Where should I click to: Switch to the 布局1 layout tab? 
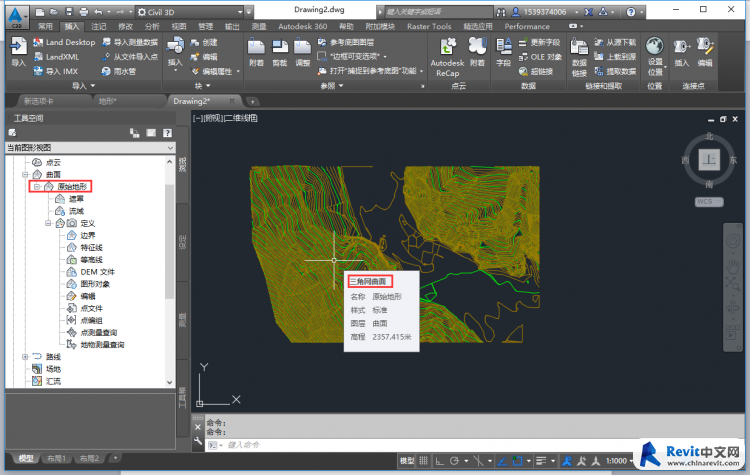point(56,458)
